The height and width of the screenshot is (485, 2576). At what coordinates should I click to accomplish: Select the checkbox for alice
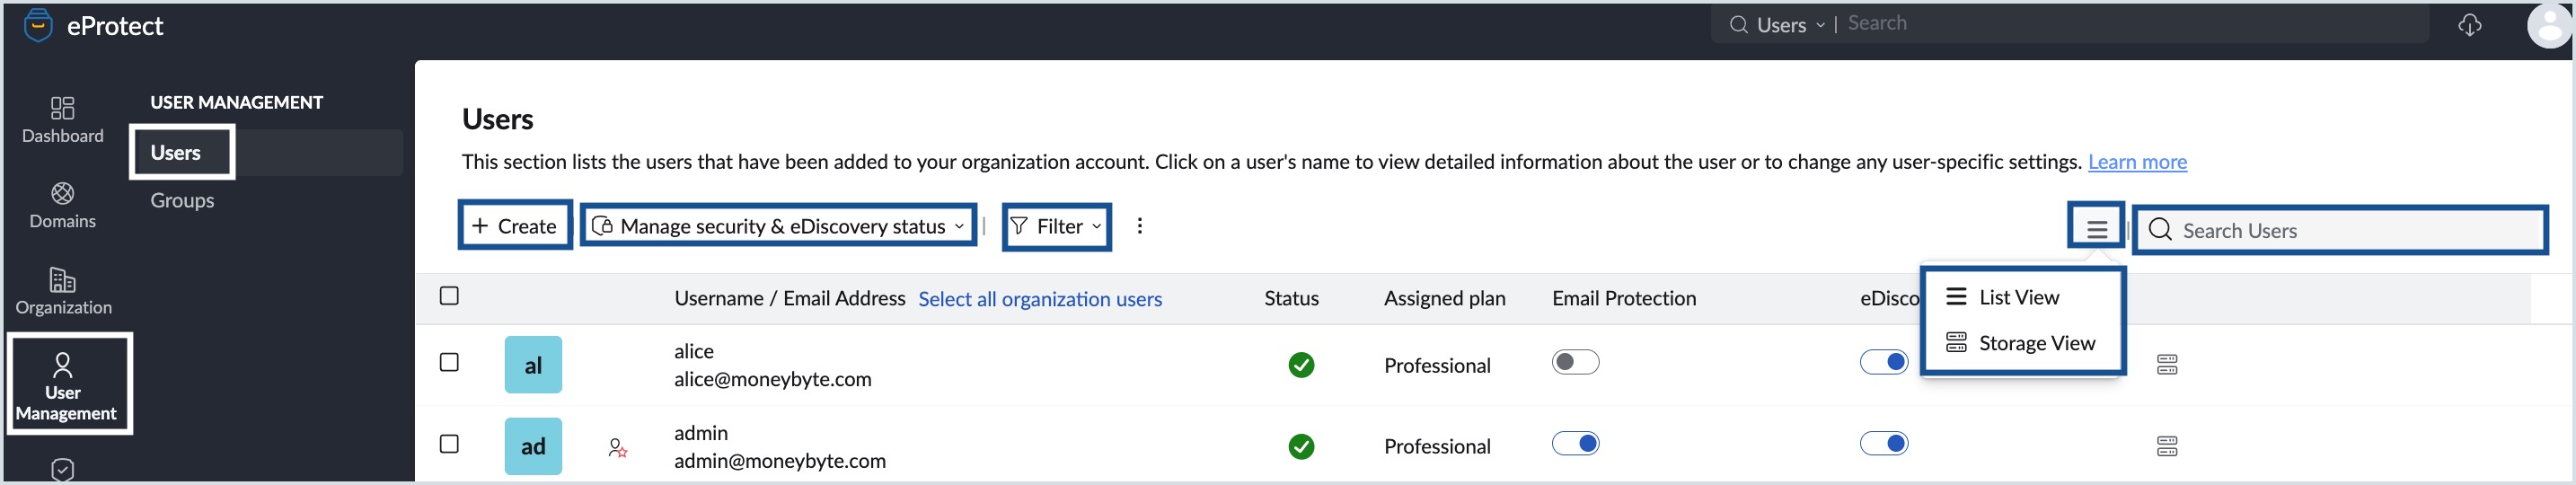(450, 362)
